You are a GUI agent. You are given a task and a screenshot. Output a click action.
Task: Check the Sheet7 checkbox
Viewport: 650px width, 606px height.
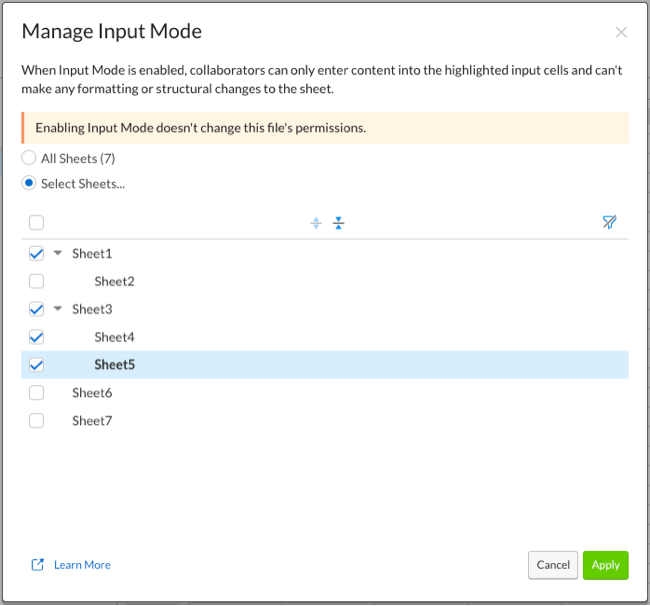click(37, 421)
